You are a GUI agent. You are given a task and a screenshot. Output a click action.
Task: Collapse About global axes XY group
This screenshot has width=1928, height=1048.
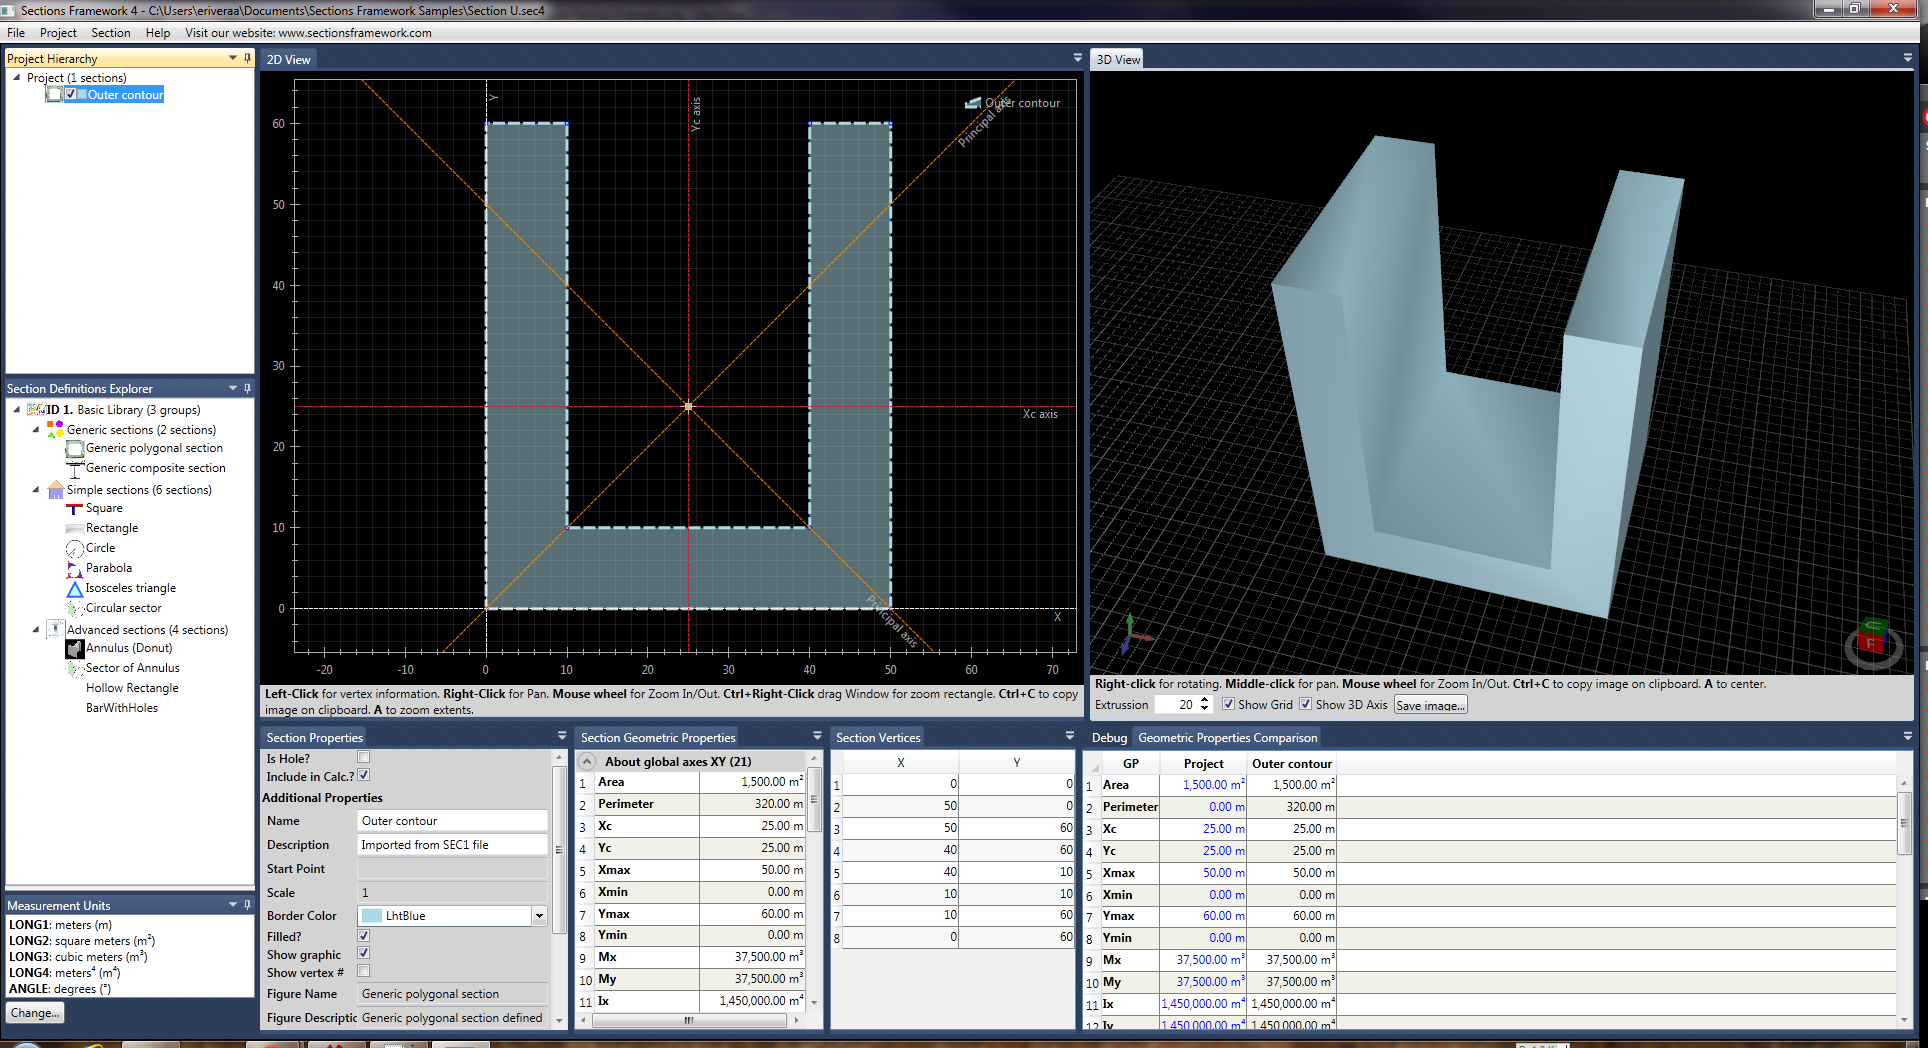pyautogui.click(x=588, y=762)
